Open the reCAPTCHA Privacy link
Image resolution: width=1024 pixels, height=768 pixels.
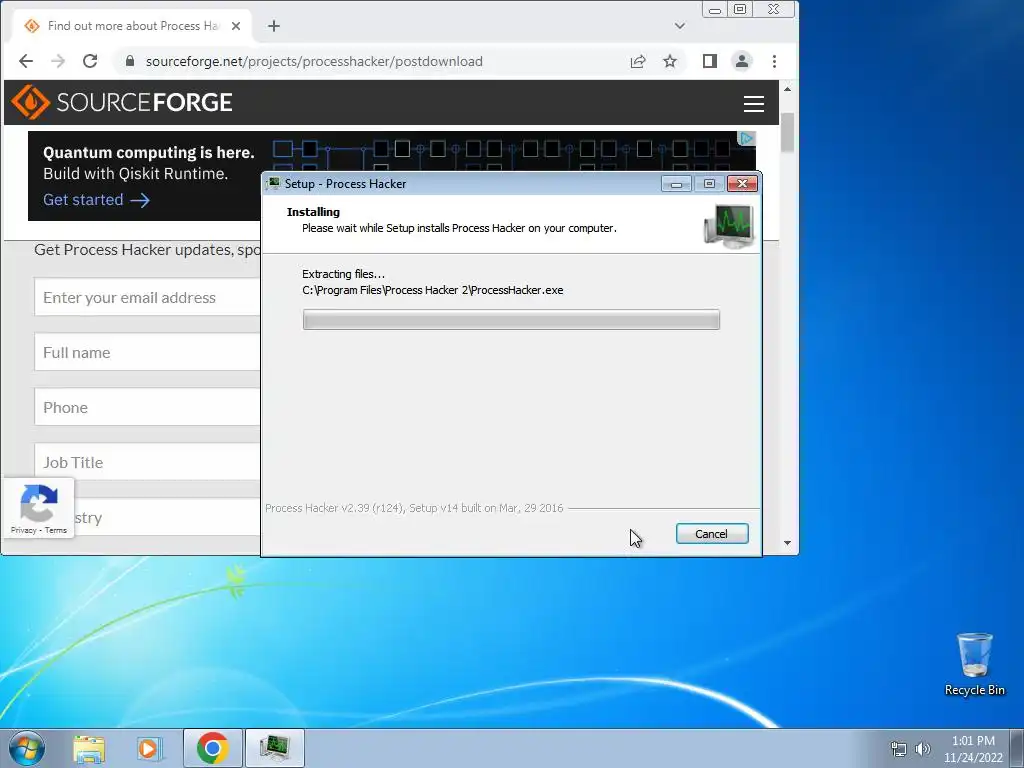(24, 530)
